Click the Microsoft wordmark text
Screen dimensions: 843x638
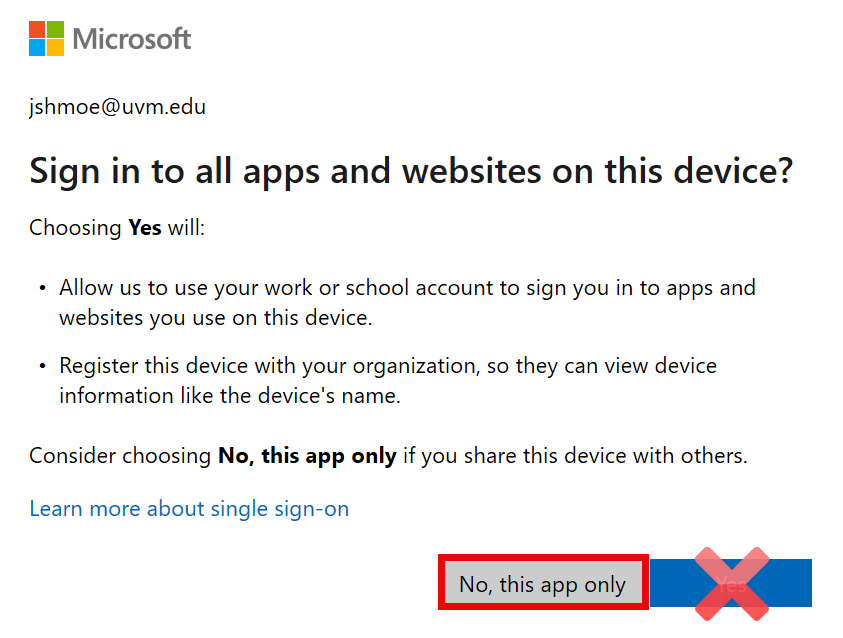tap(132, 40)
